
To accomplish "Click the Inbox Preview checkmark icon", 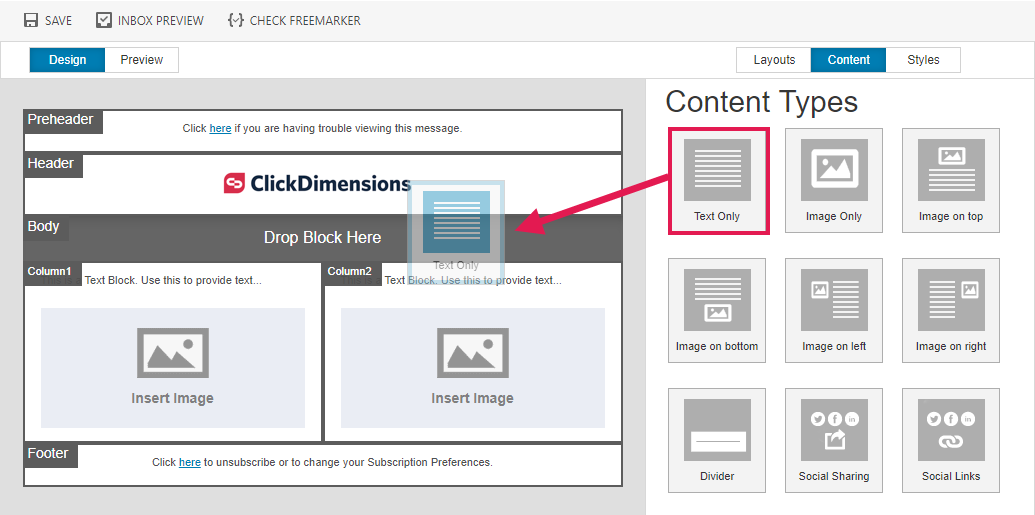I will click(x=104, y=20).
